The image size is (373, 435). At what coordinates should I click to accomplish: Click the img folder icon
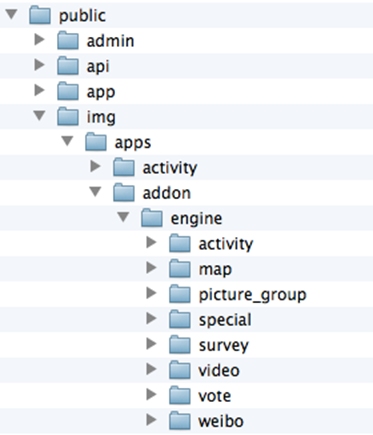click(x=68, y=117)
